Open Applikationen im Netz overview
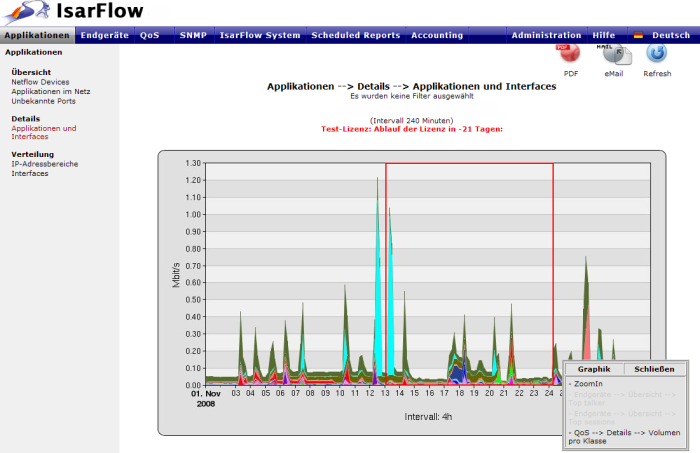700x453 pixels. click(x=51, y=91)
